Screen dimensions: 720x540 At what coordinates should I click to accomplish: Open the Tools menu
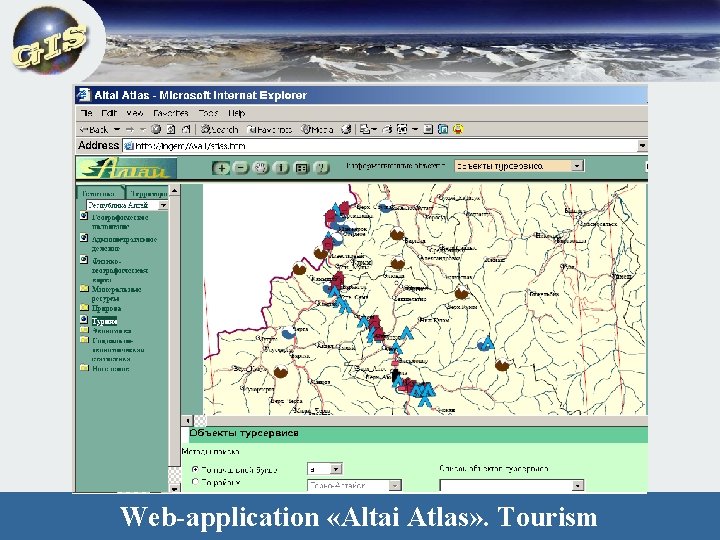click(208, 113)
